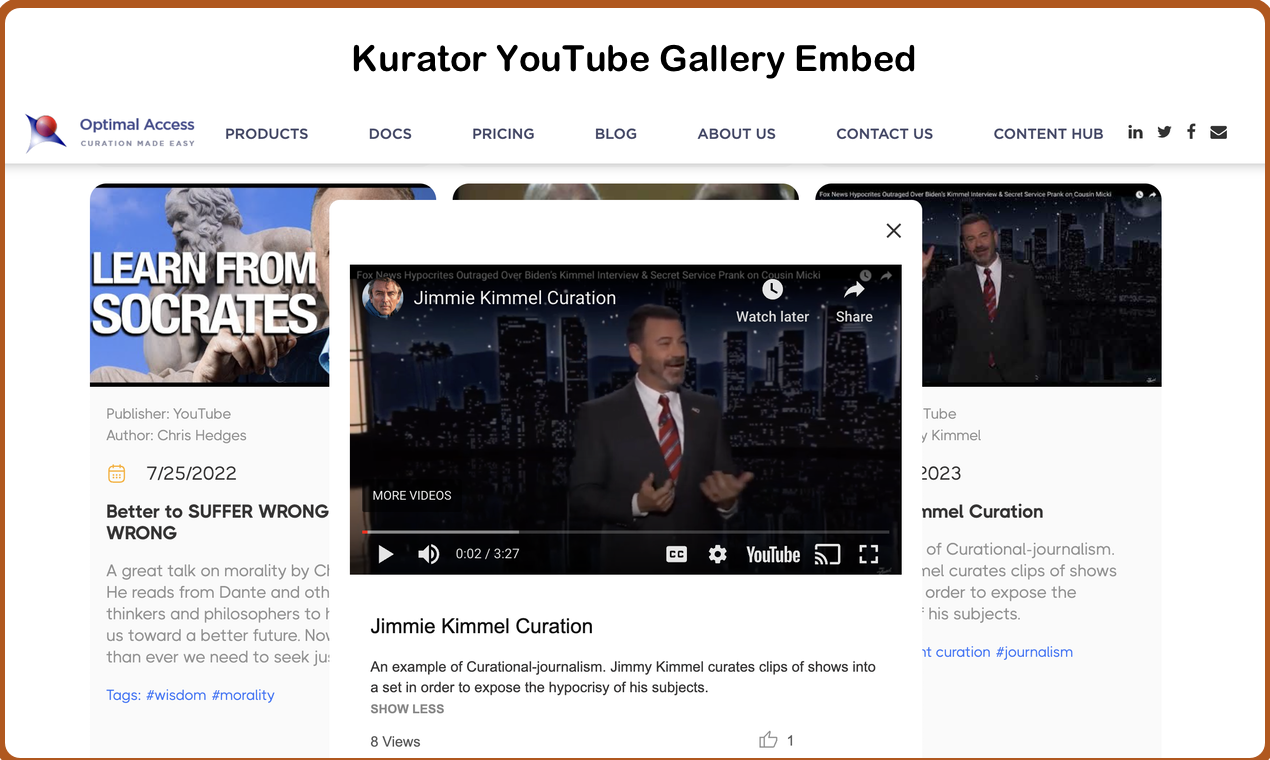Image resolution: width=1270 pixels, height=760 pixels.
Task: Seek on the video progress bar
Action: [625, 532]
